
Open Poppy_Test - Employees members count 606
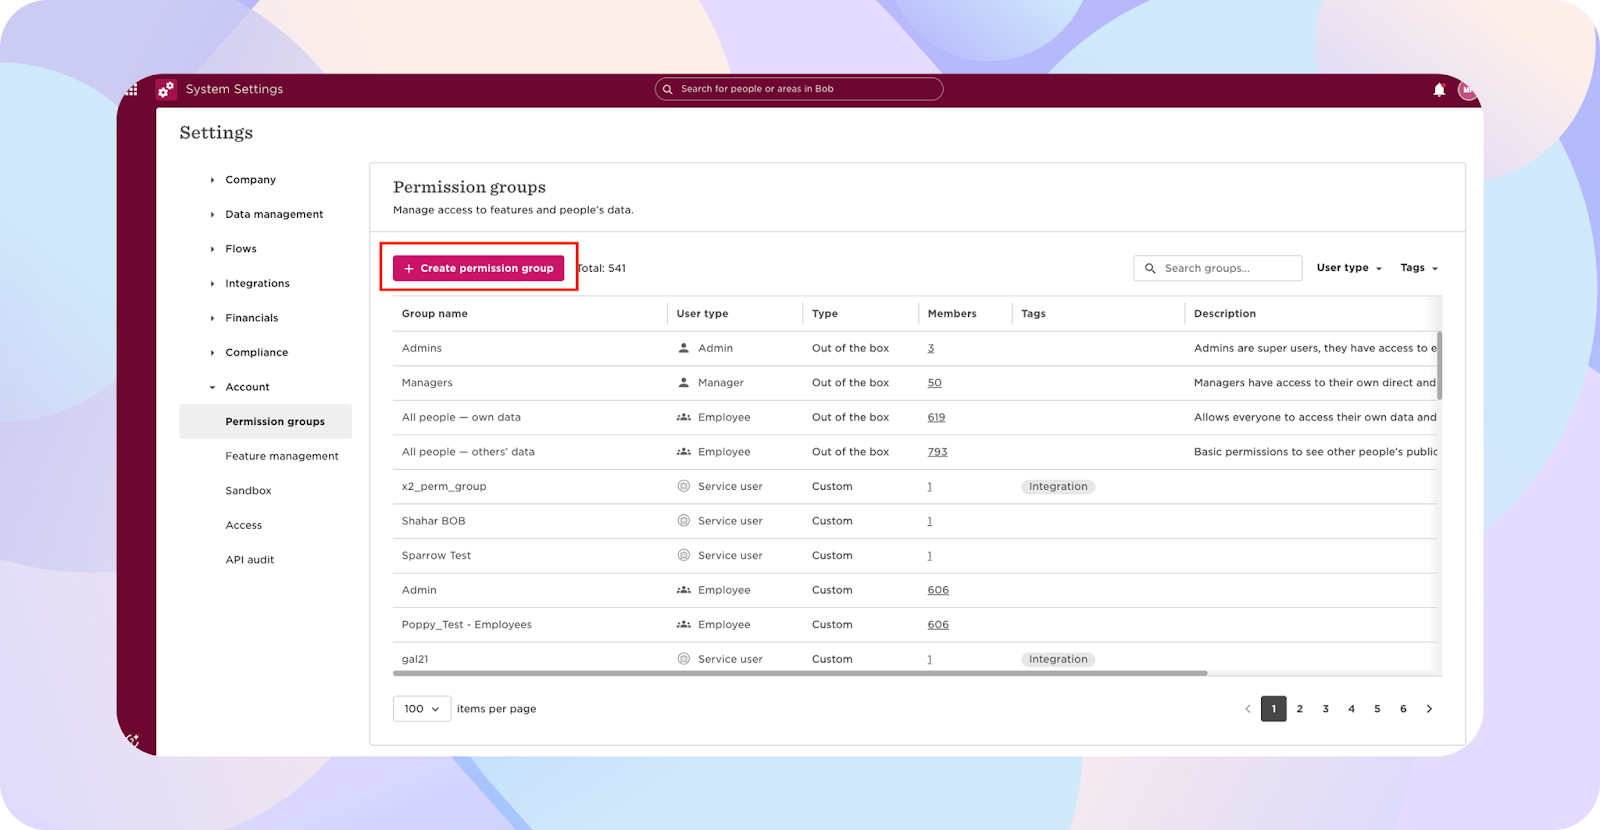coord(938,625)
